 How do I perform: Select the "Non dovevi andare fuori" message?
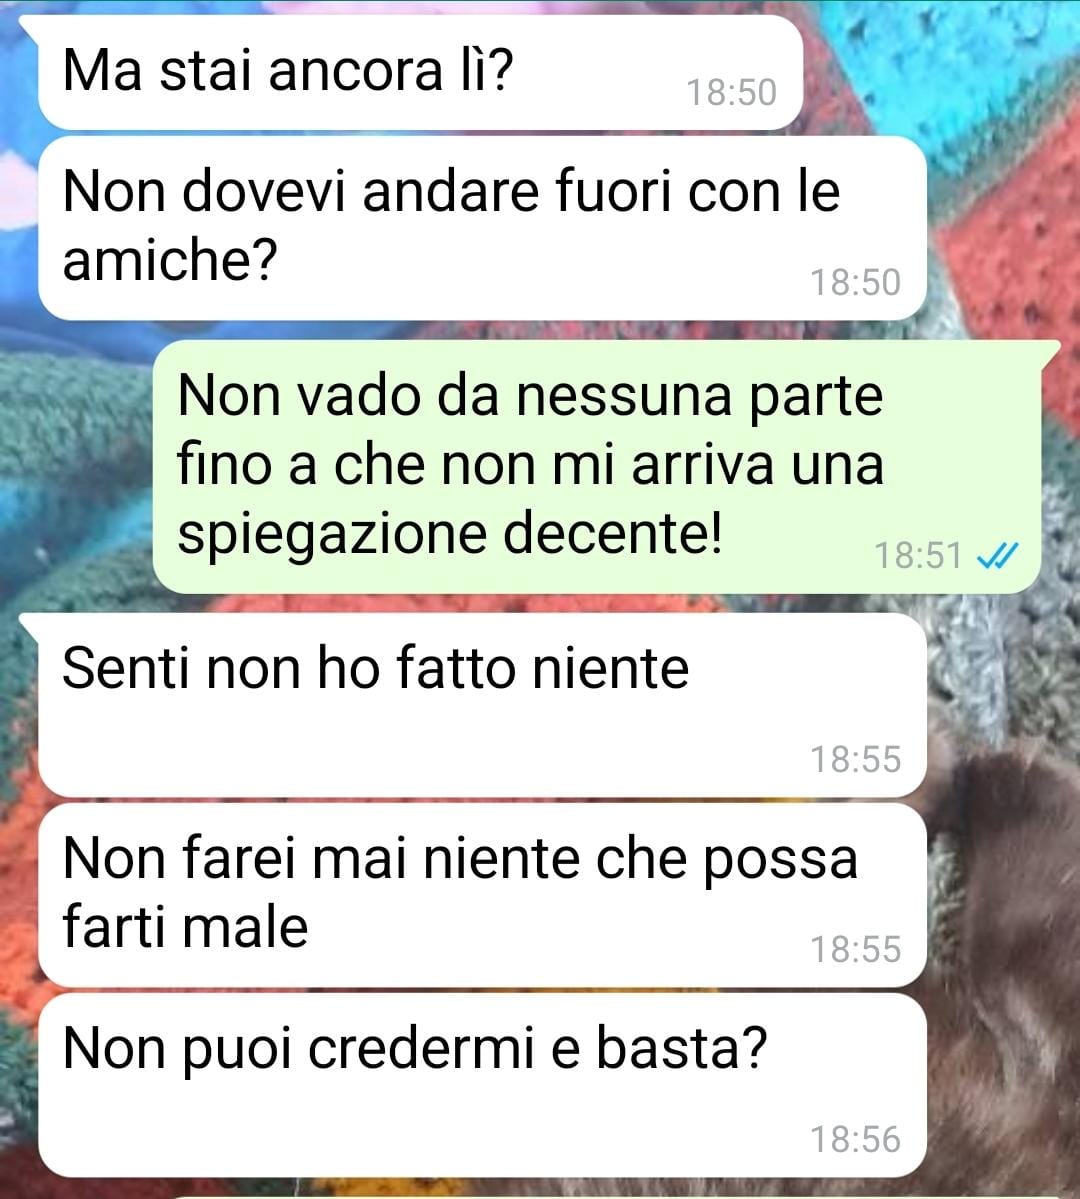(x=482, y=228)
